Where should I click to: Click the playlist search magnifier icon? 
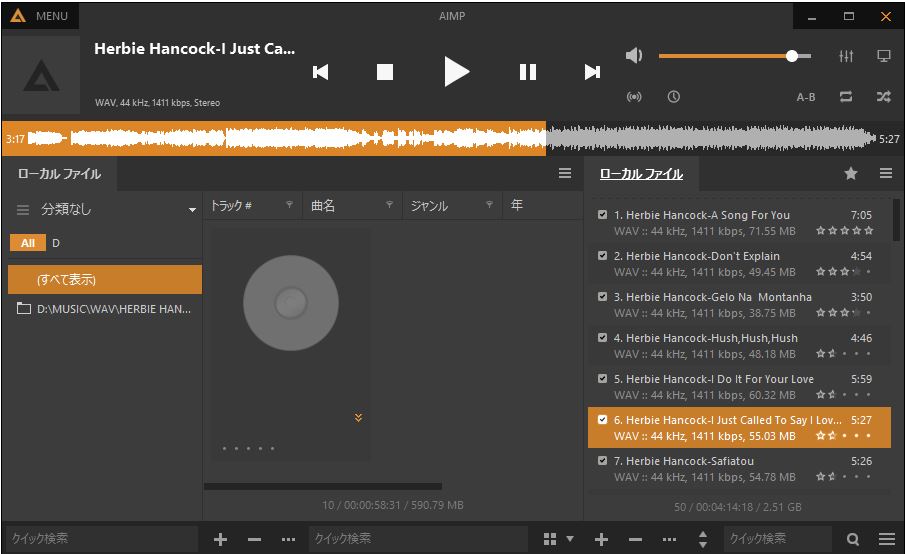[x=852, y=539]
